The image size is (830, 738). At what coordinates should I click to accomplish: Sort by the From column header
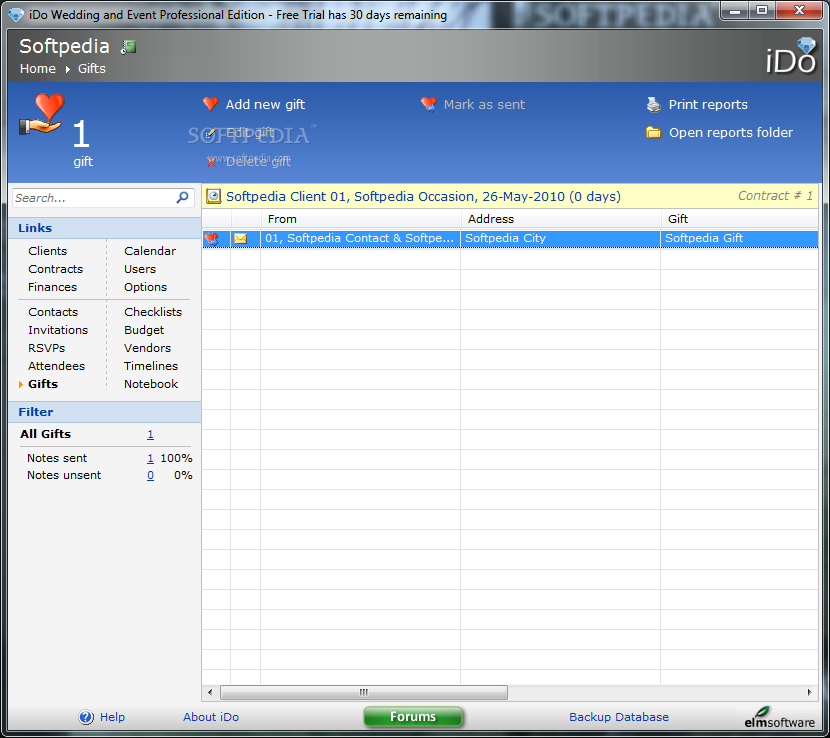(361, 219)
